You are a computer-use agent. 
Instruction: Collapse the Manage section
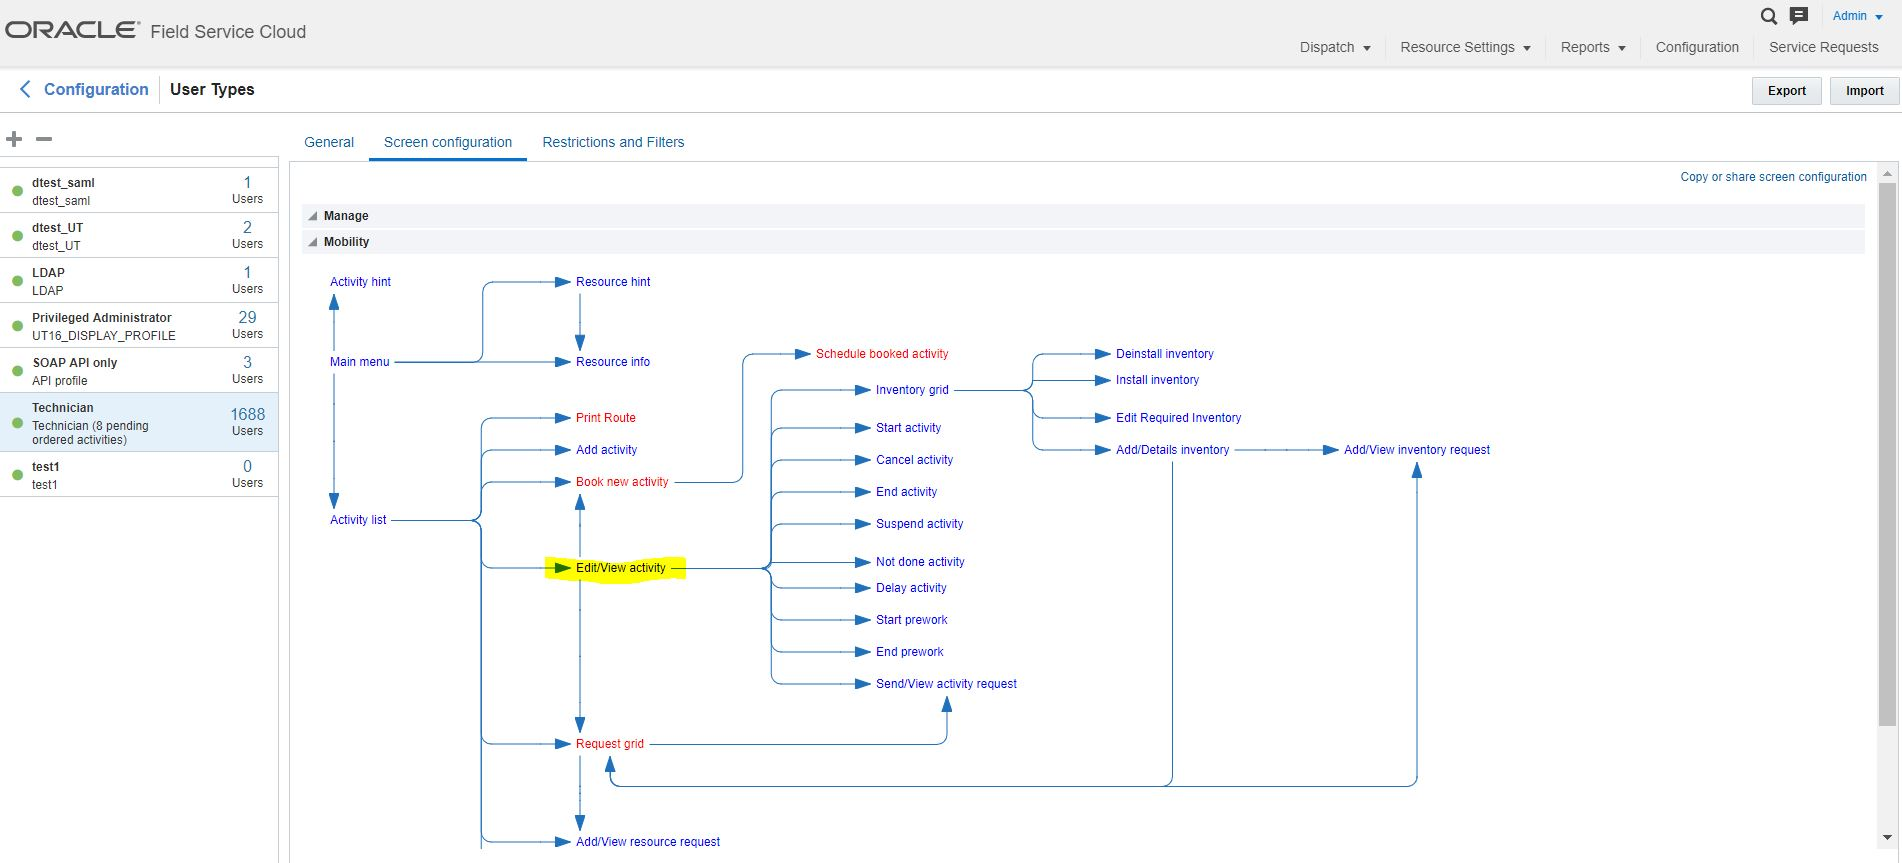point(313,216)
